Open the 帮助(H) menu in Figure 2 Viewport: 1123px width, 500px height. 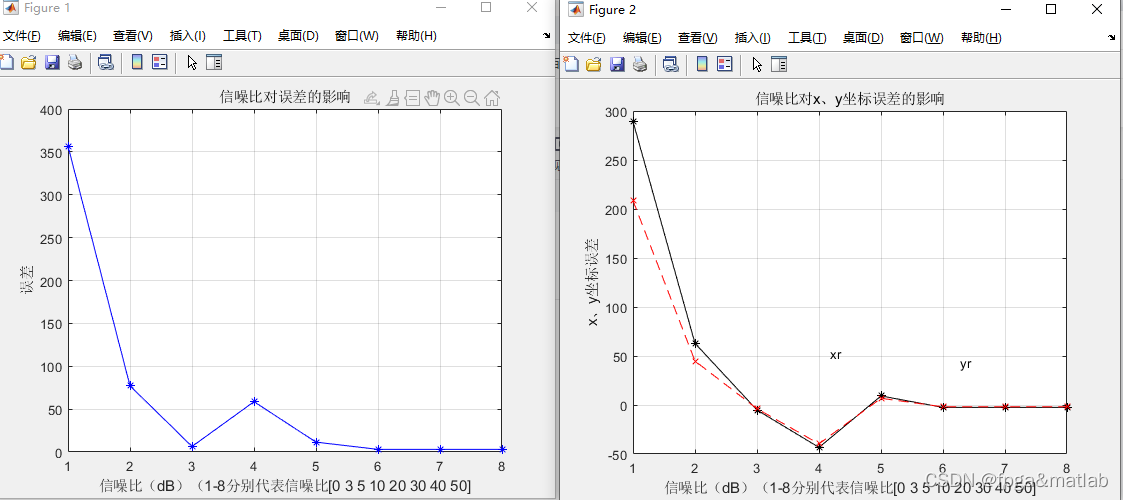click(981, 38)
